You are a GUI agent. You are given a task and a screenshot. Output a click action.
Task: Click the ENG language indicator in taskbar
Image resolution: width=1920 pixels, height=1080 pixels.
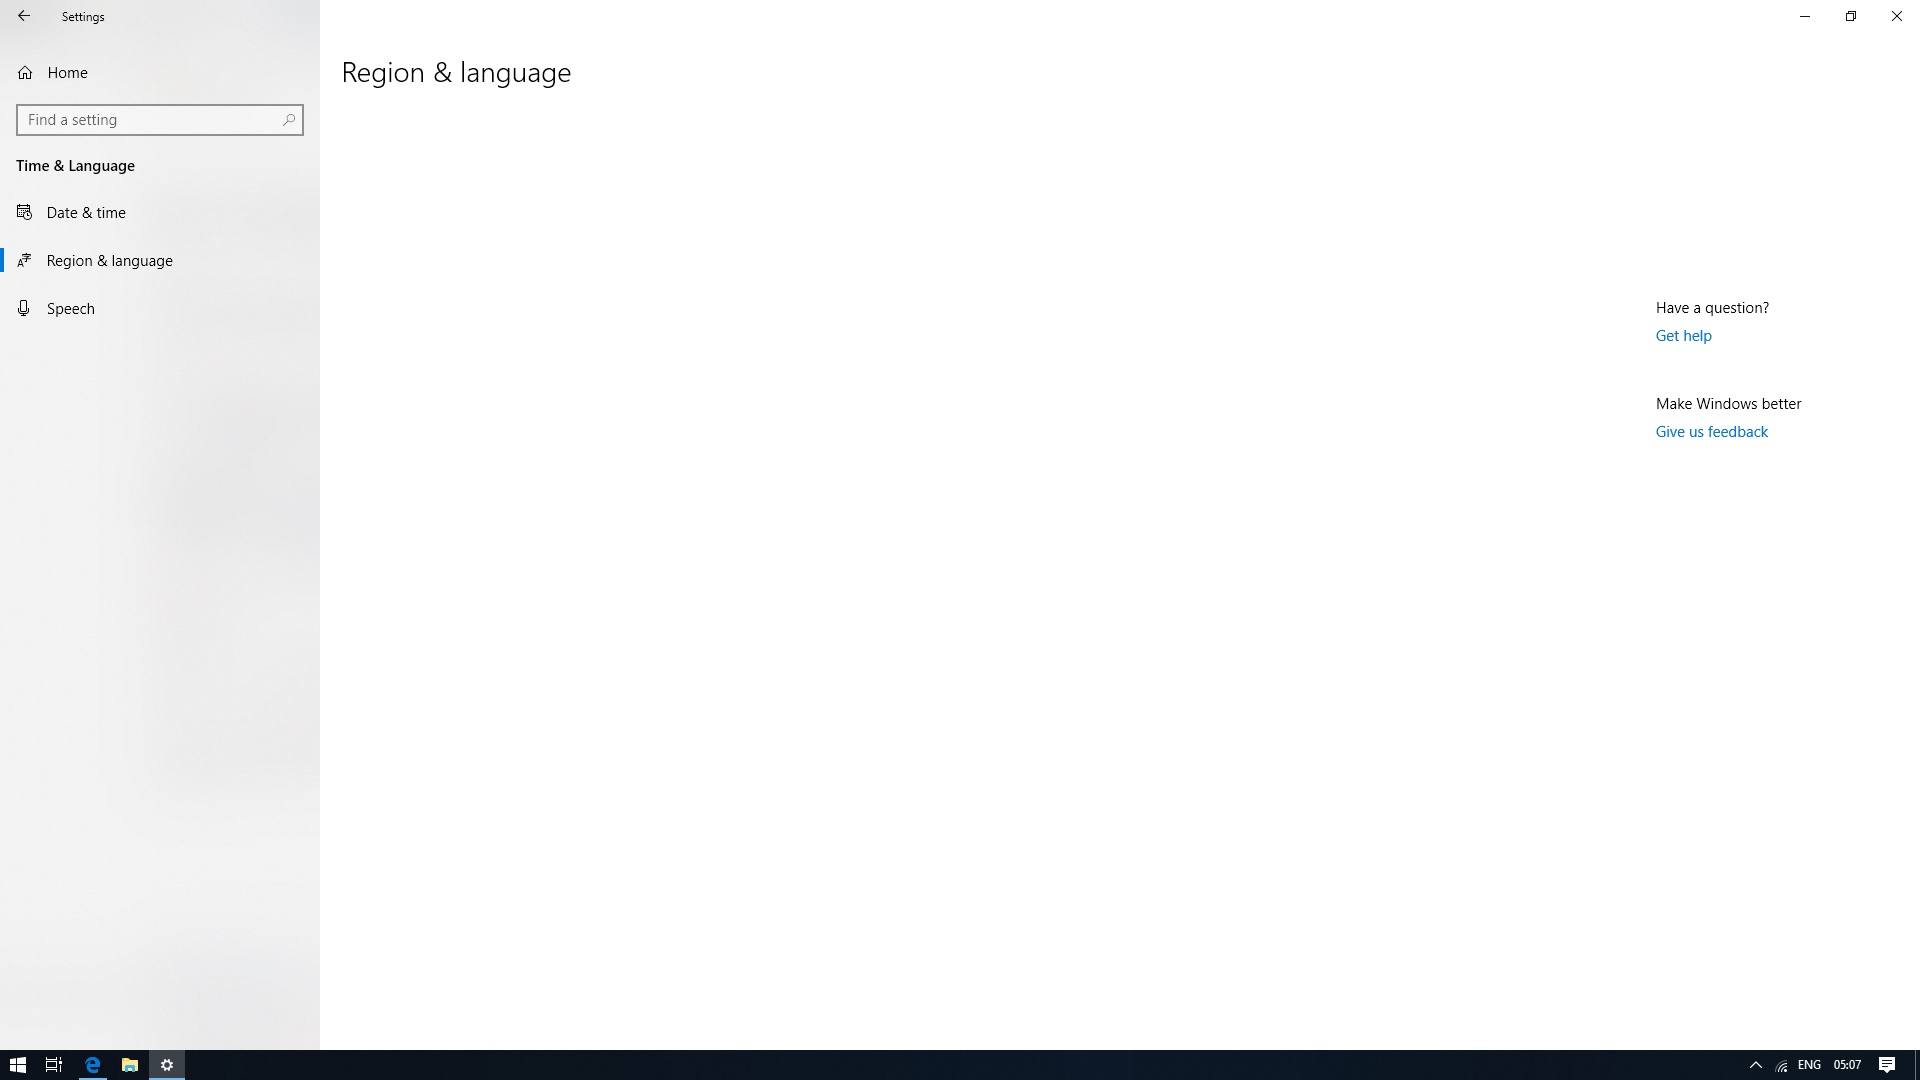[1809, 1064]
